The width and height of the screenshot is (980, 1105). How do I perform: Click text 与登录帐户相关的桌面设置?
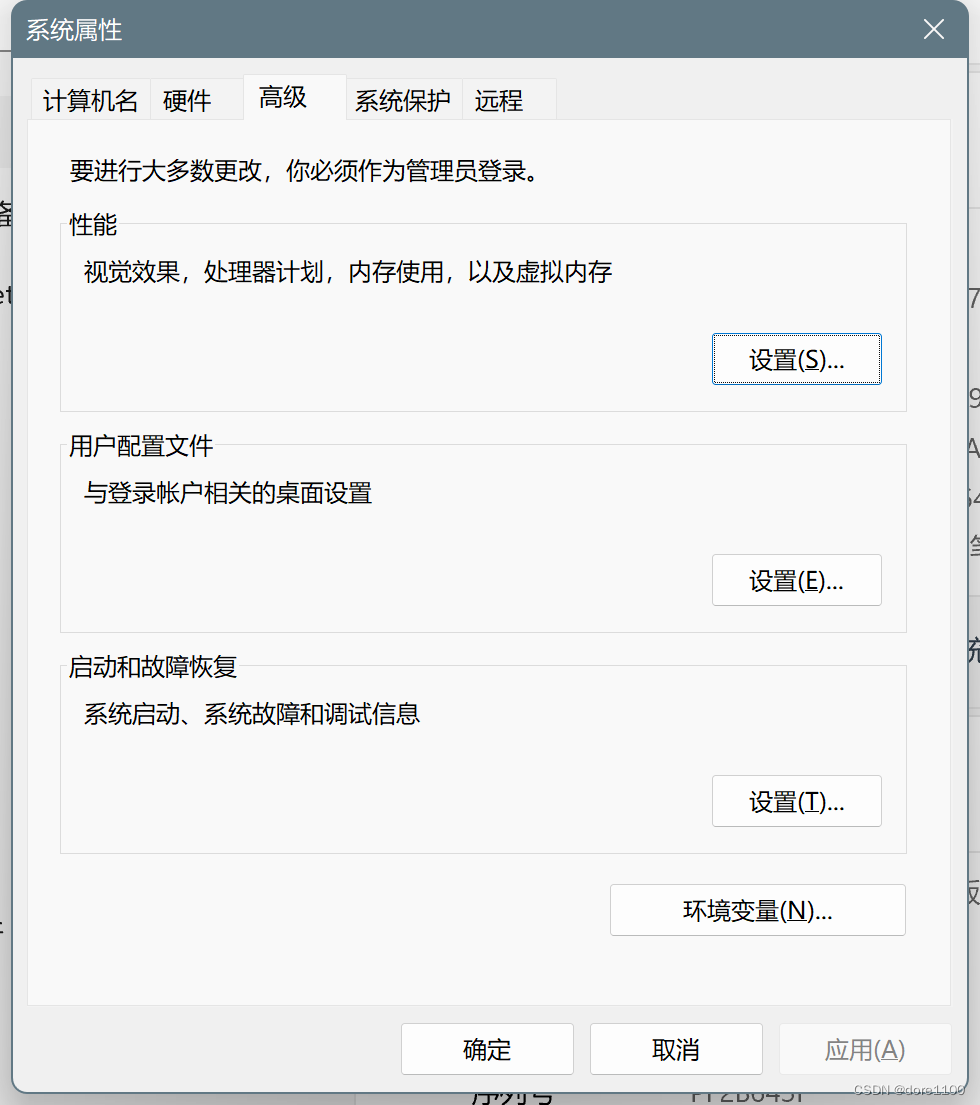click(x=228, y=493)
